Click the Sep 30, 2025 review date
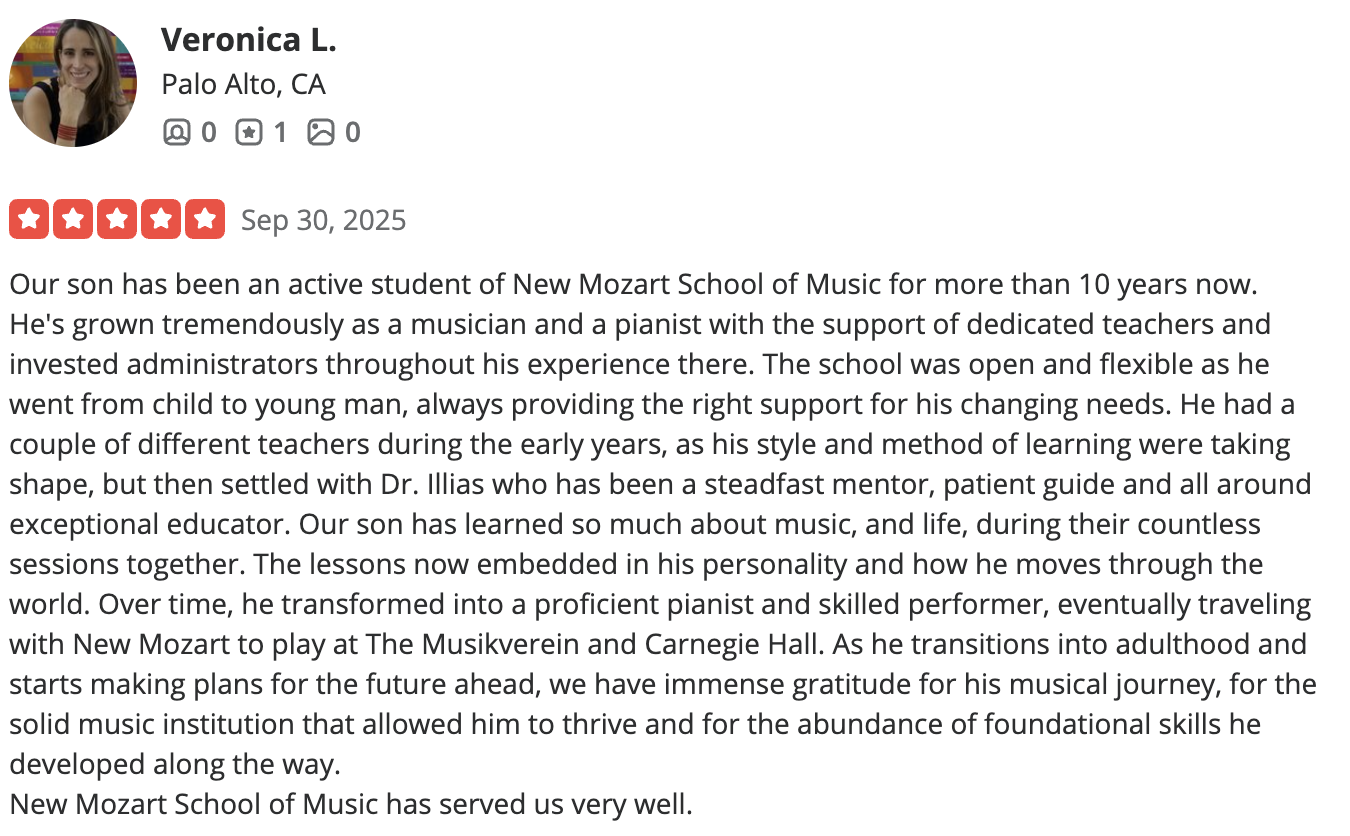The image size is (1350, 836). coord(324,220)
